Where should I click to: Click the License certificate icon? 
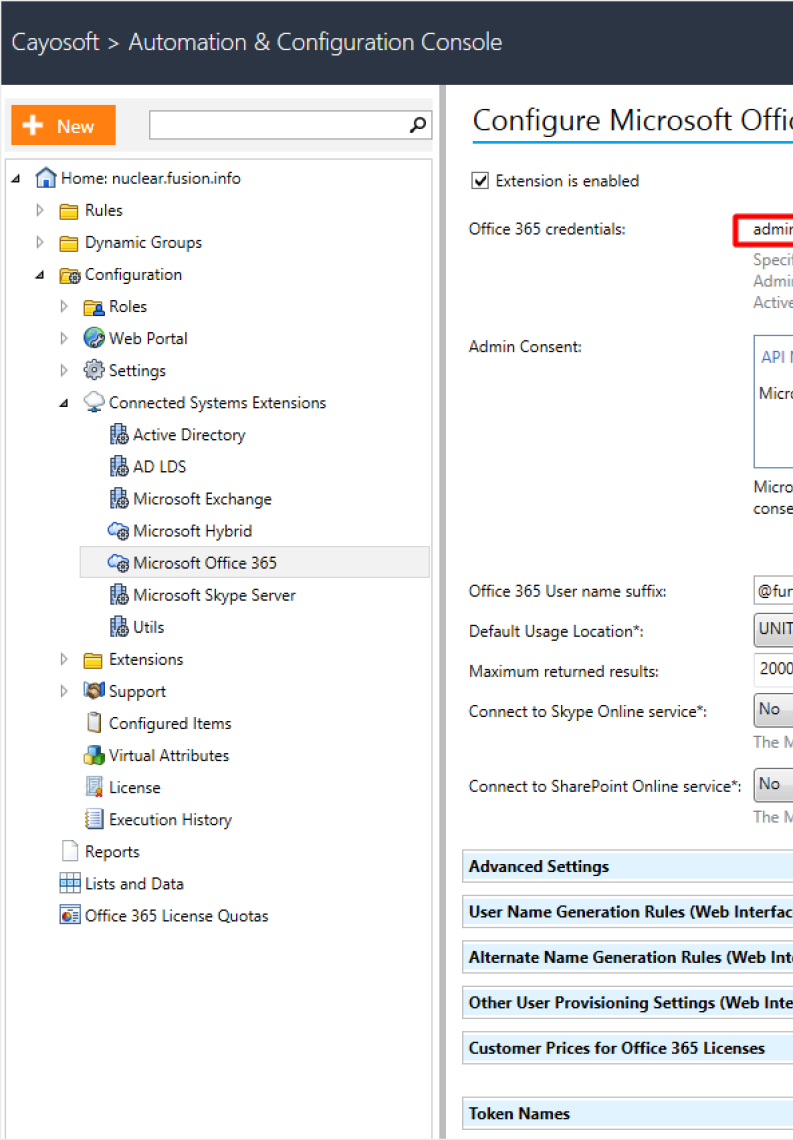[94, 787]
